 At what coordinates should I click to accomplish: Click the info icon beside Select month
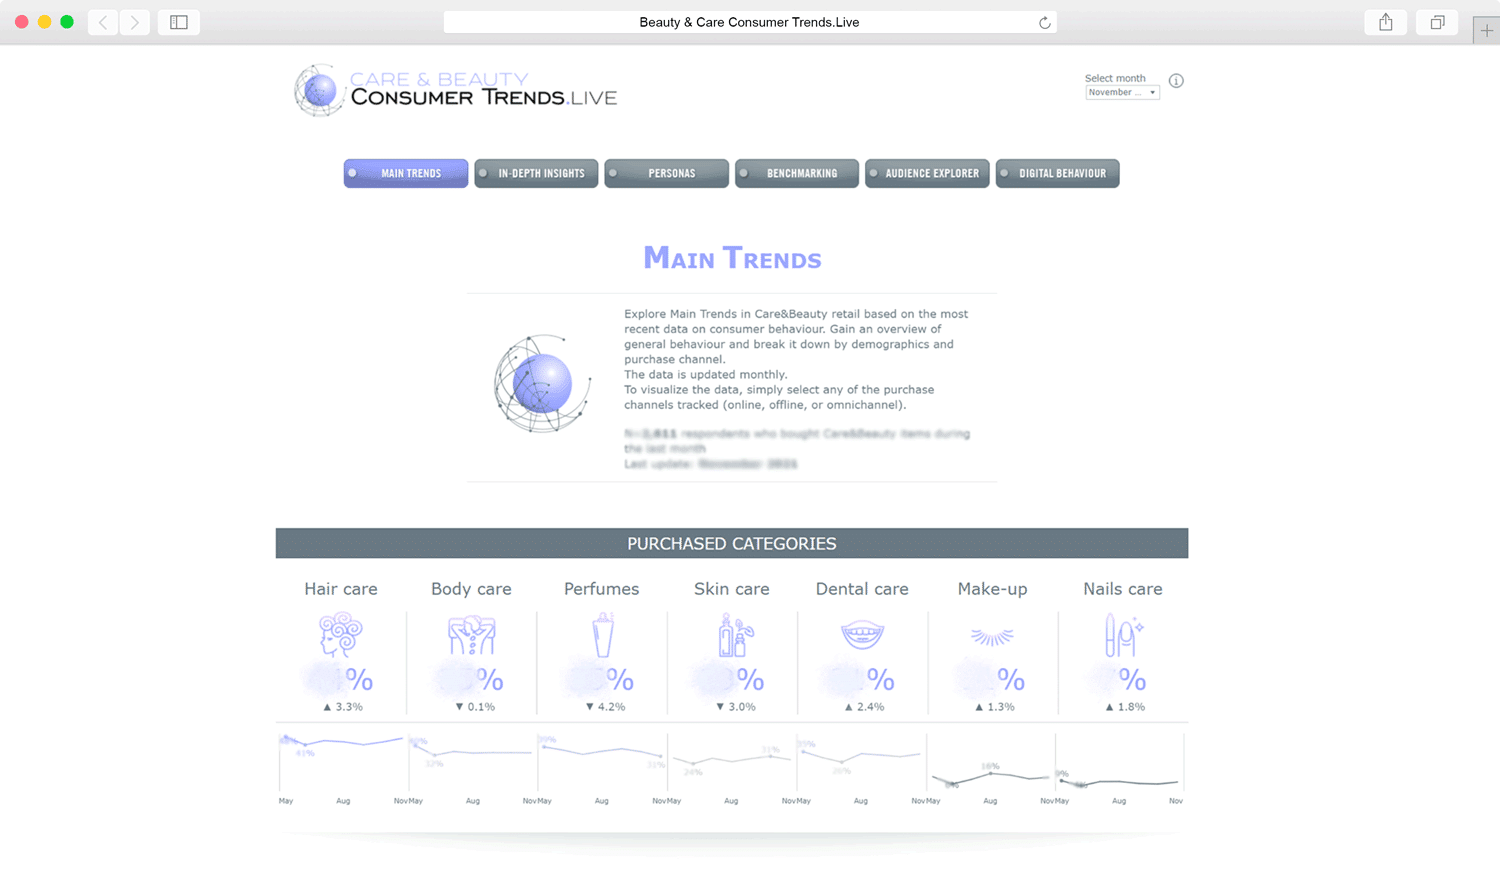[x=1176, y=81]
